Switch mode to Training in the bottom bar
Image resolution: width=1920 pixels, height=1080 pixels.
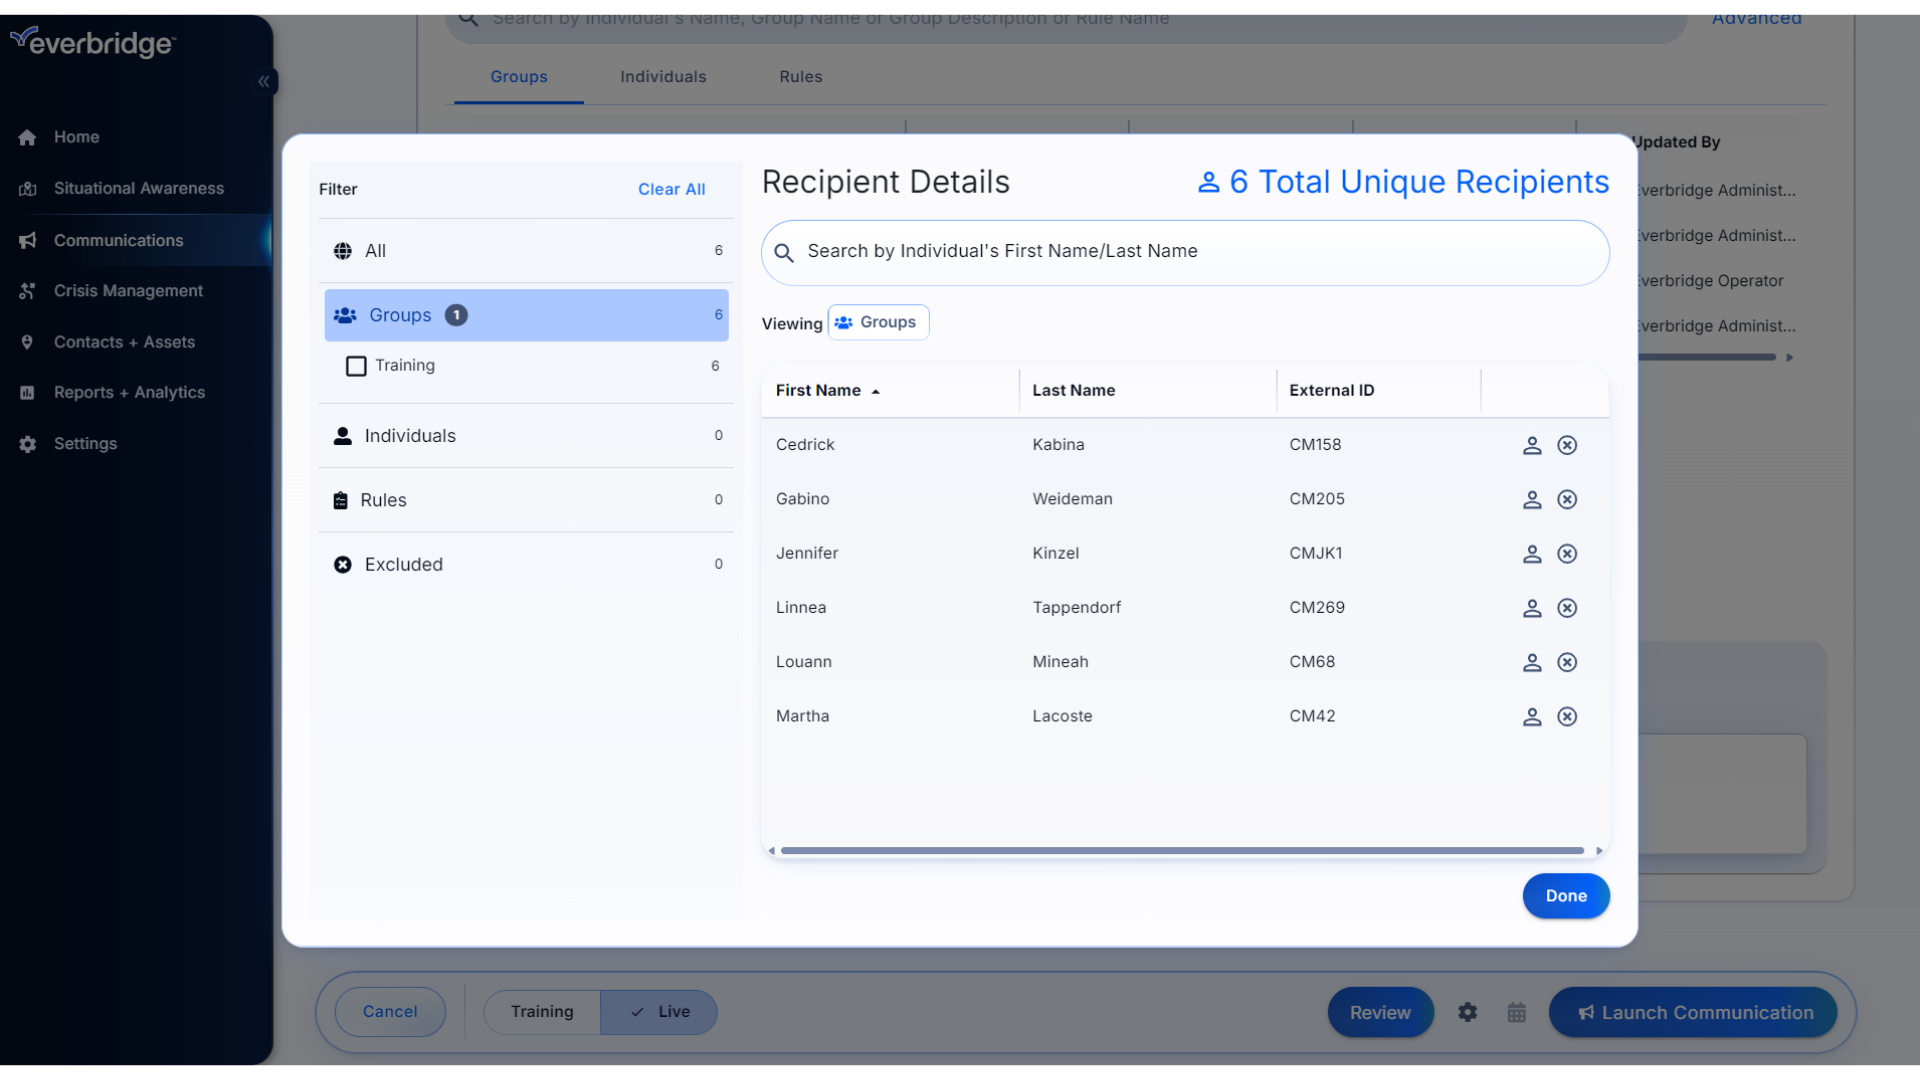(542, 1012)
